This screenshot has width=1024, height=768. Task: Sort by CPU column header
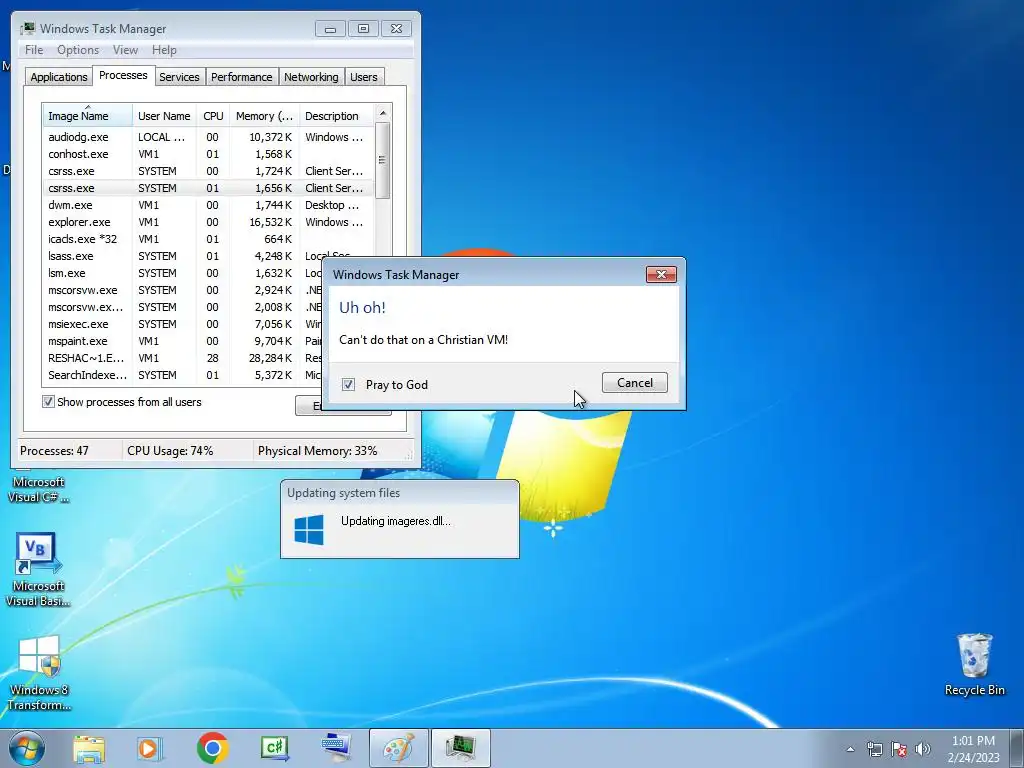click(213, 116)
